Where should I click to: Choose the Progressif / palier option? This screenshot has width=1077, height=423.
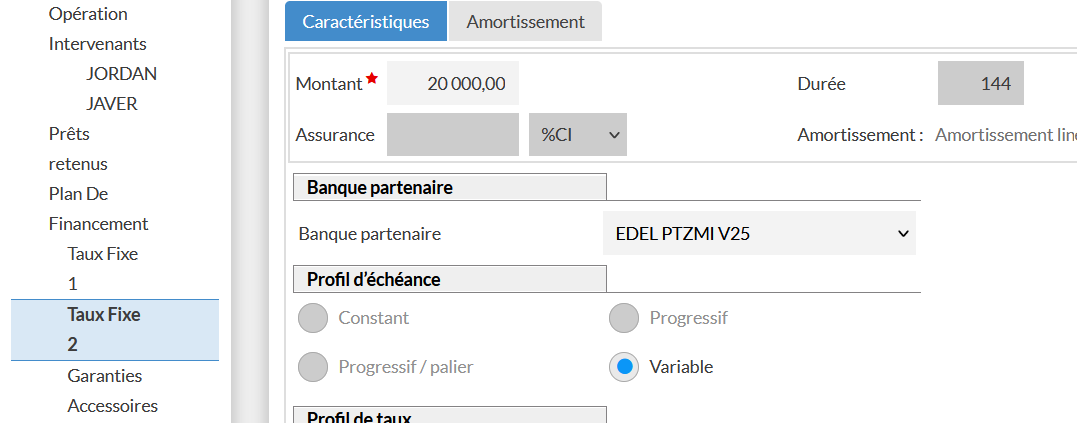click(314, 367)
